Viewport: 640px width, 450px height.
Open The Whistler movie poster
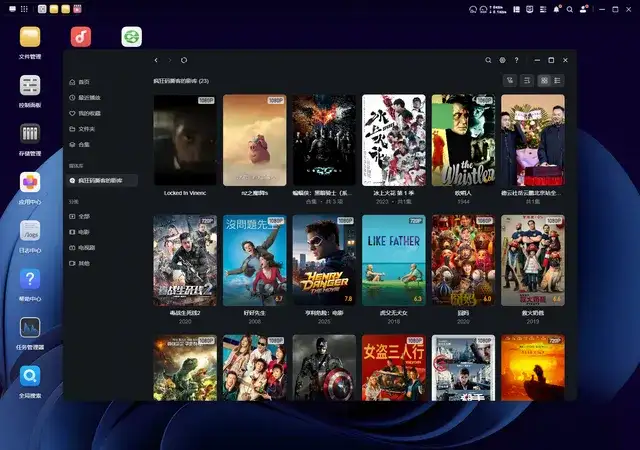[x=463, y=140]
